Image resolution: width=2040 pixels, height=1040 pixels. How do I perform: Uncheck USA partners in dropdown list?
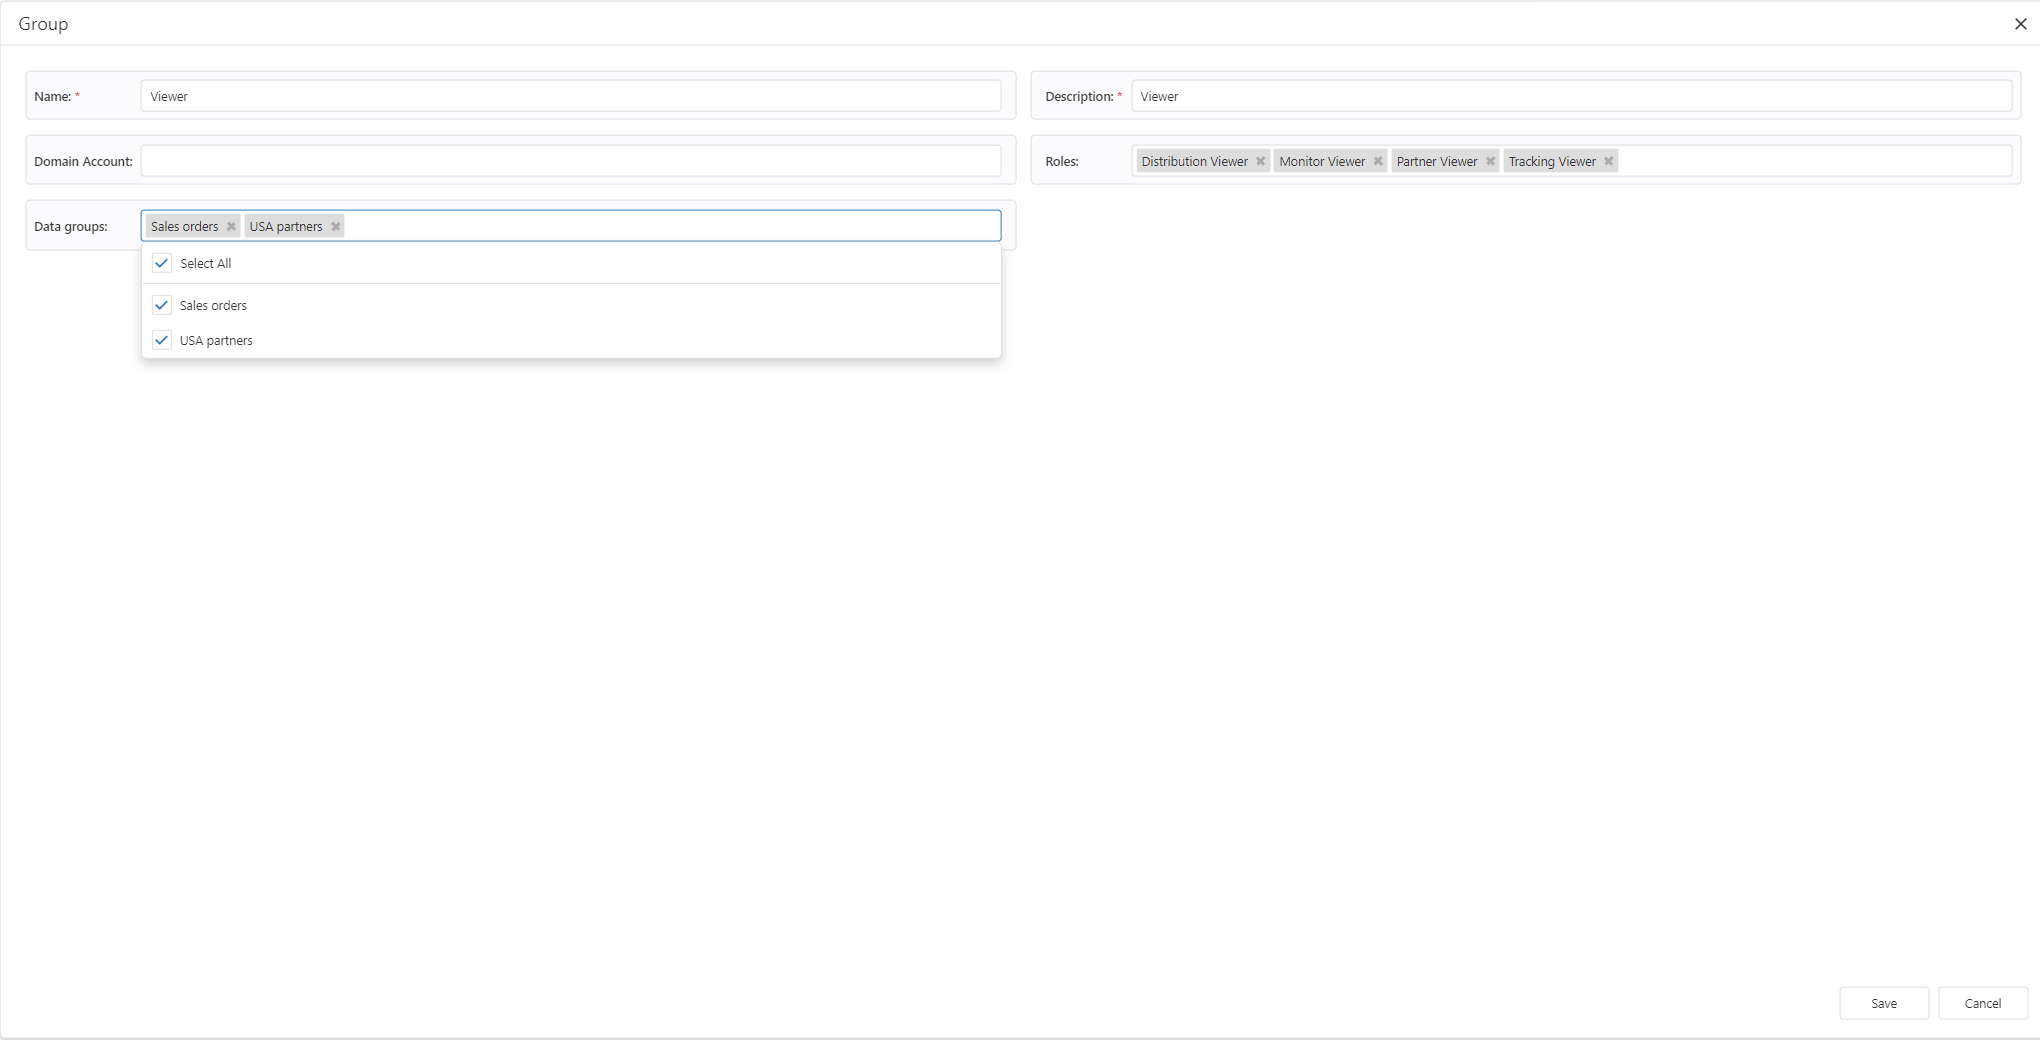click(162, 341)
